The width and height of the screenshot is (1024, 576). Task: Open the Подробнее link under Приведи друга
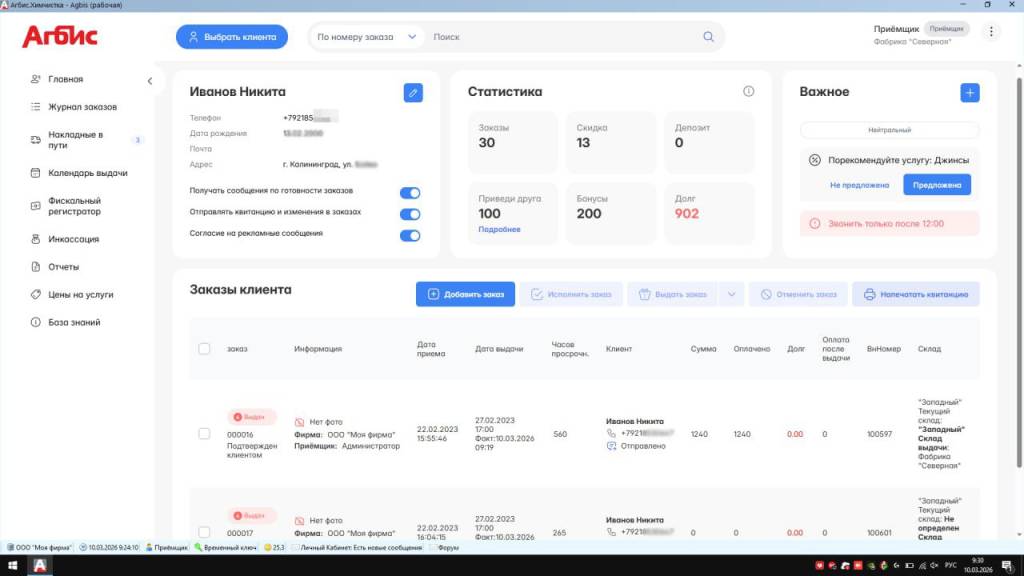499,229
